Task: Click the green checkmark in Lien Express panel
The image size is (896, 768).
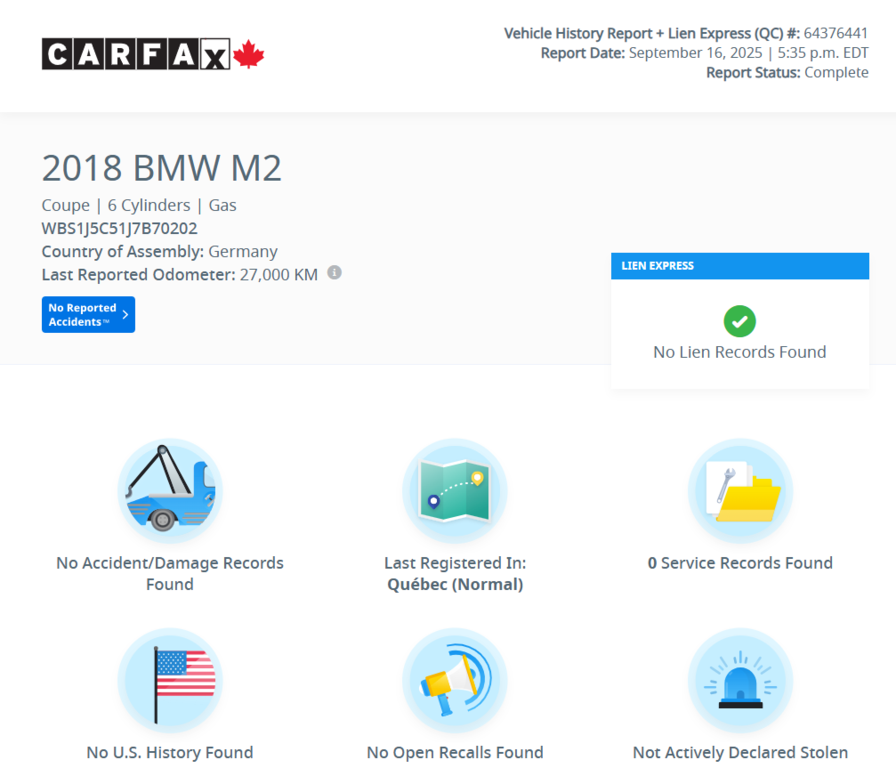Action: [x=739, y=321]
